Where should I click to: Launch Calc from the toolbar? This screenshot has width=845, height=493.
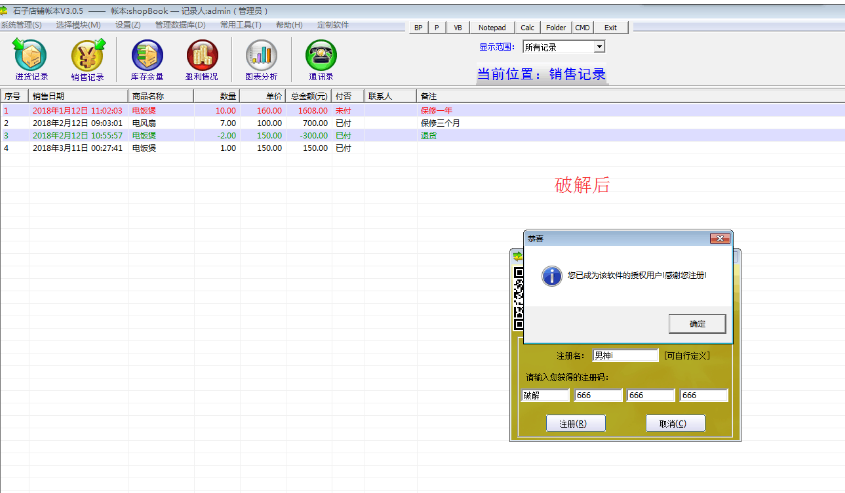pyautogui.click(x=527, y=27)
